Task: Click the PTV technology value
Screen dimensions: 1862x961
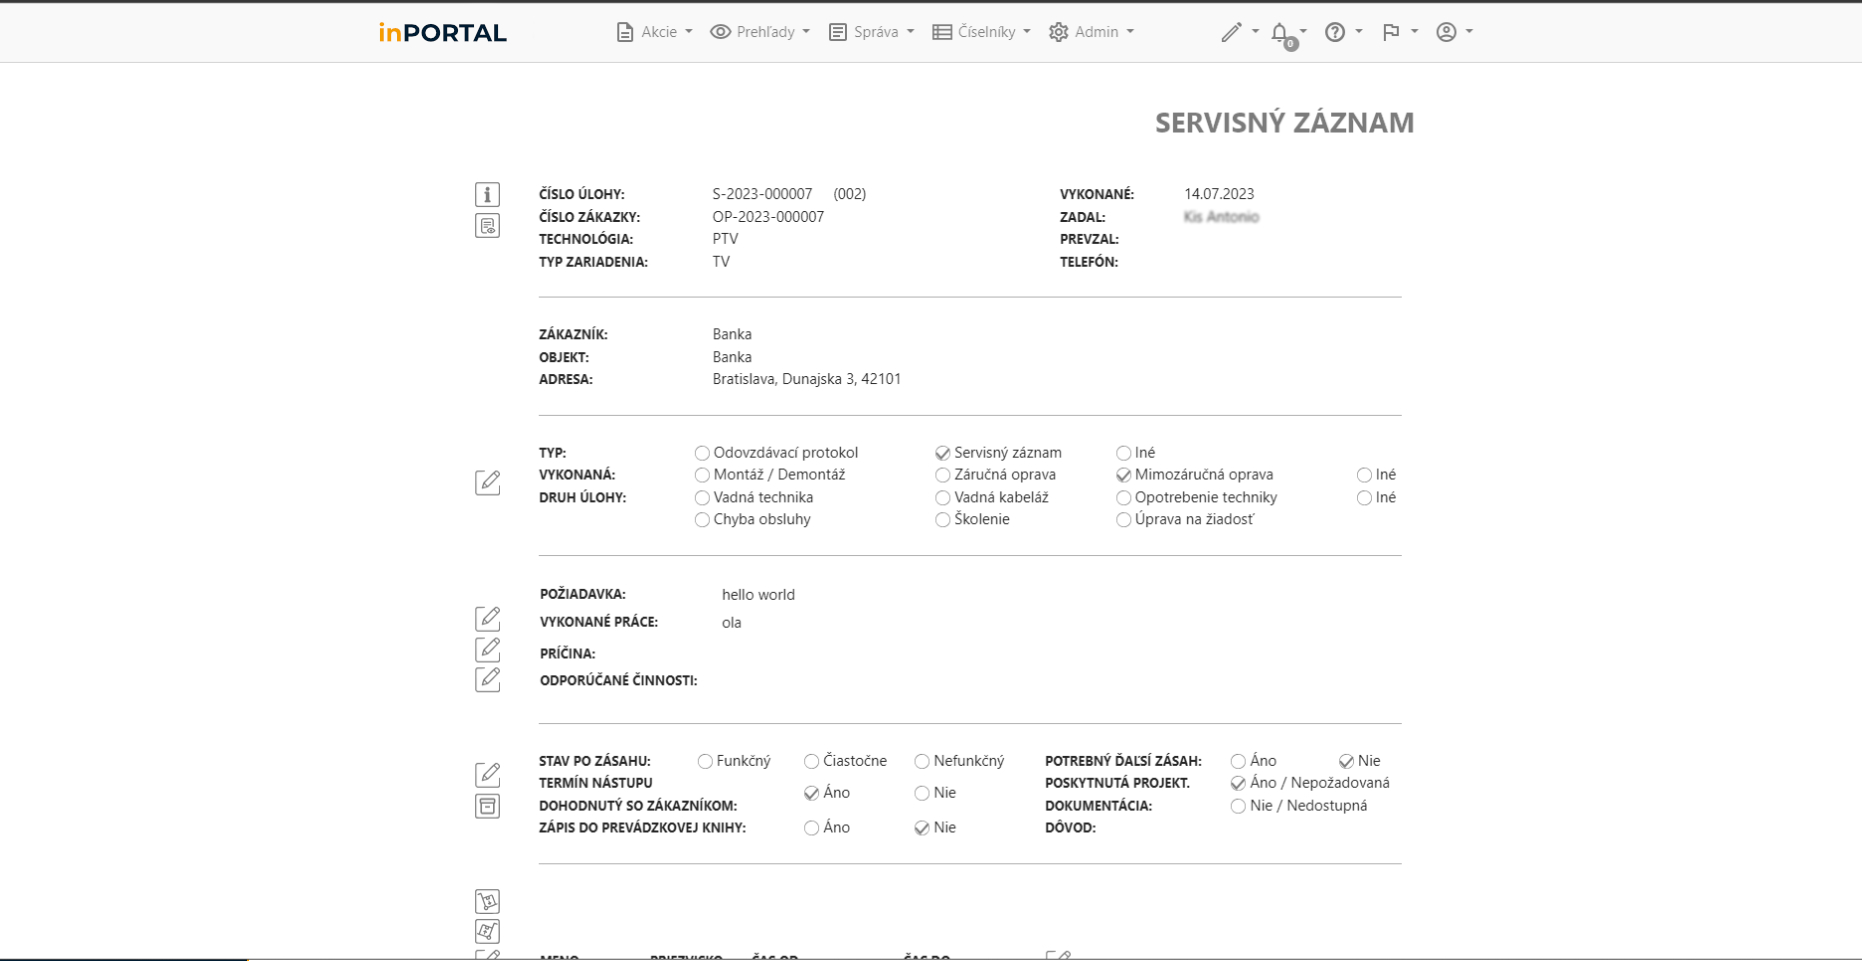Action: point(725,239)
